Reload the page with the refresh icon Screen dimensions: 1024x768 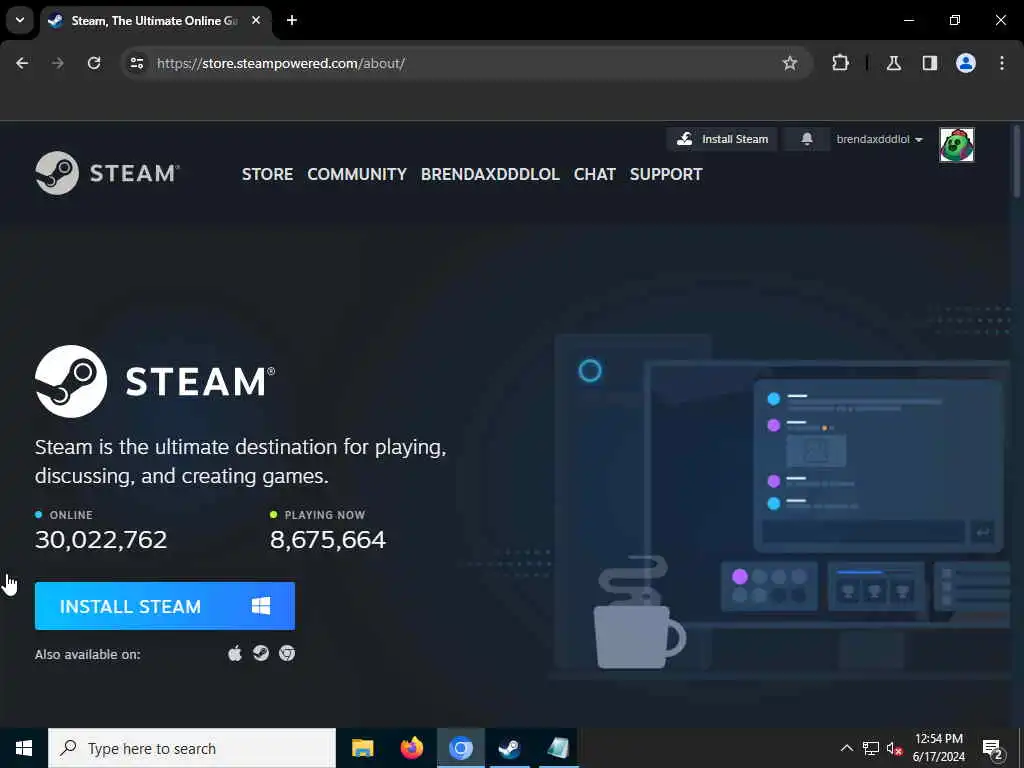(94, 63)
